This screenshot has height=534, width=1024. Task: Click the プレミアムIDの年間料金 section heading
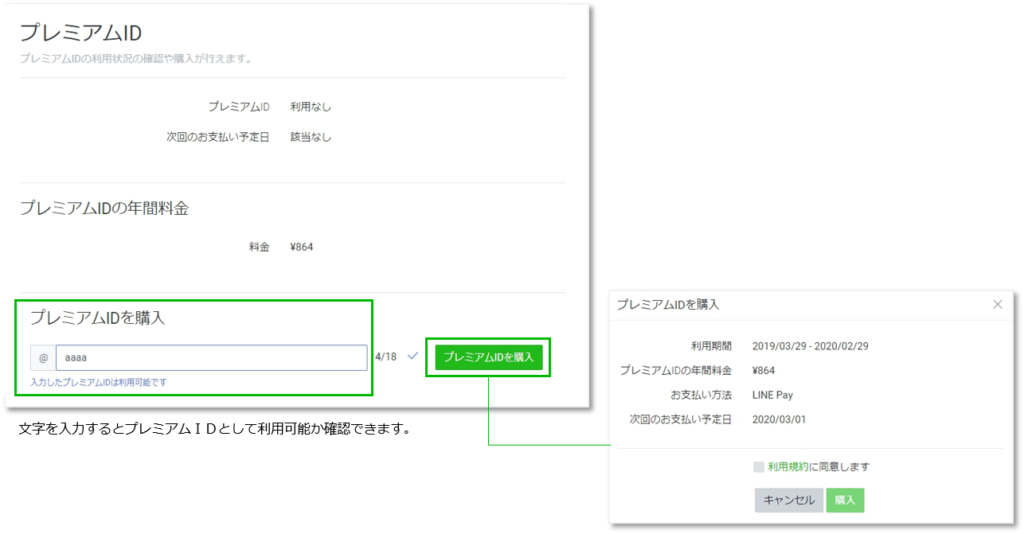[105, 208]
